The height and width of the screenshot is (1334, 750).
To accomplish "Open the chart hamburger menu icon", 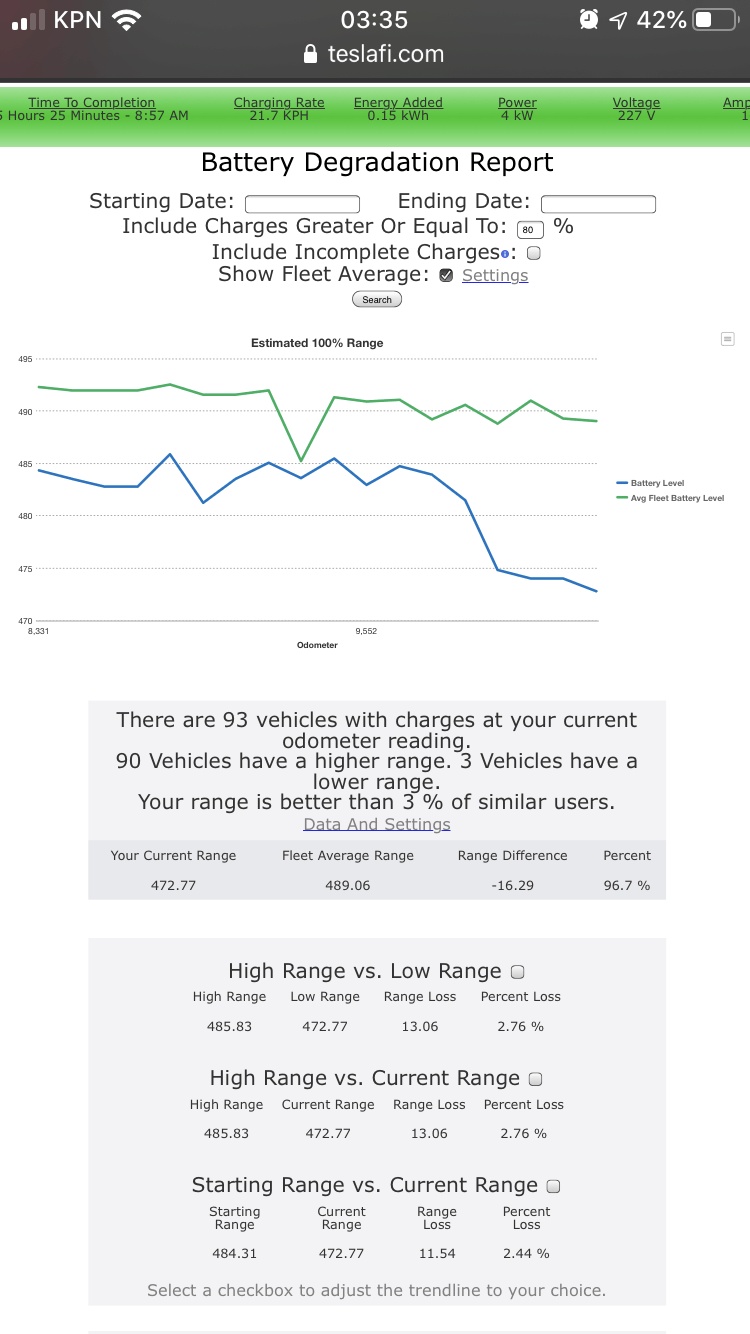I will [727, 339].
